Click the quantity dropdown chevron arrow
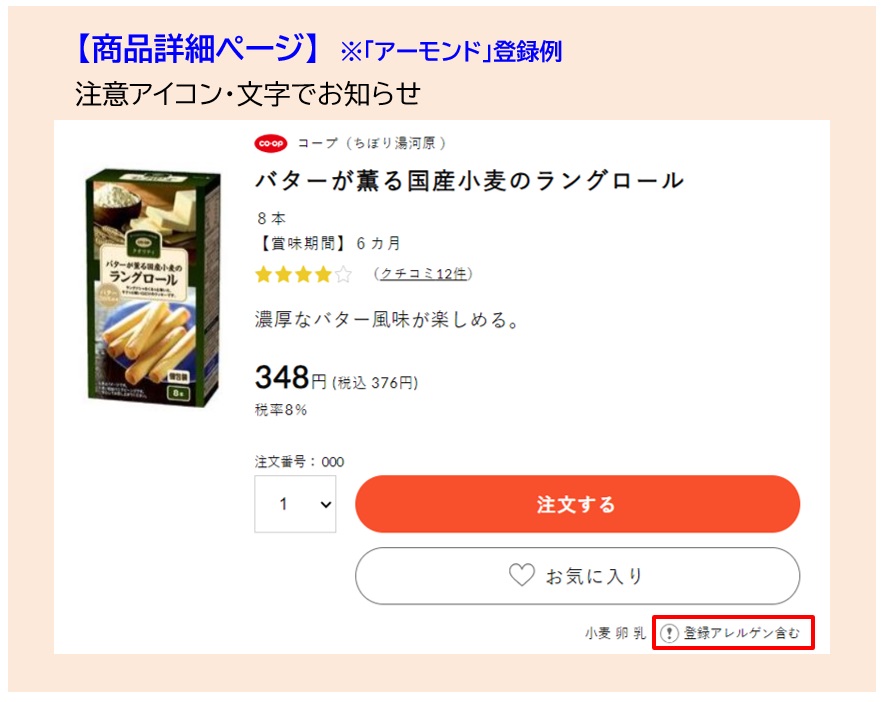885x702 pixels. pyautogui.click(x=326, y=504)
